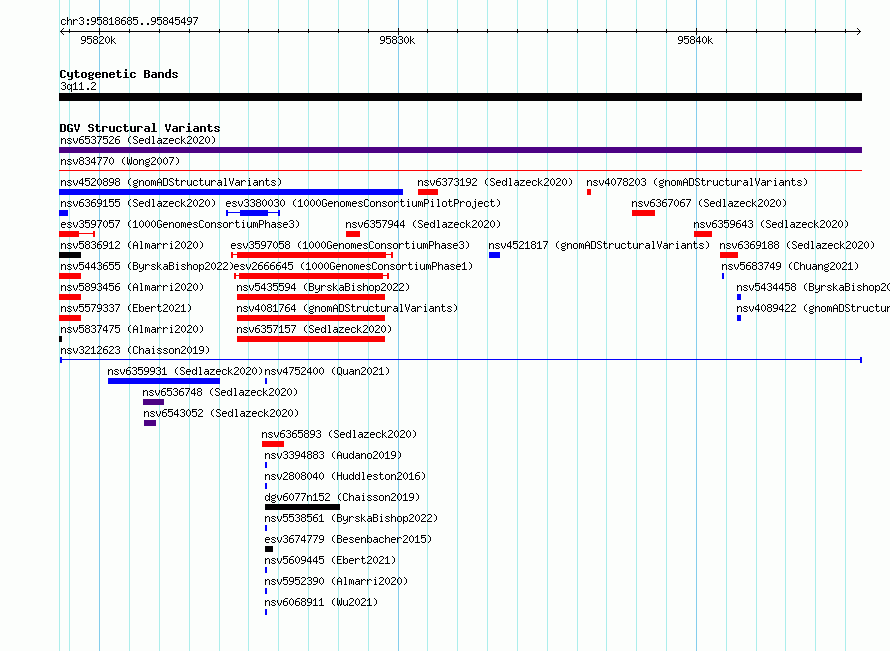The width and height of the screenshot is (890, 651).
Task: Click nsv3394883 (Audano2019) label
Action: click(x=333, y=455)
